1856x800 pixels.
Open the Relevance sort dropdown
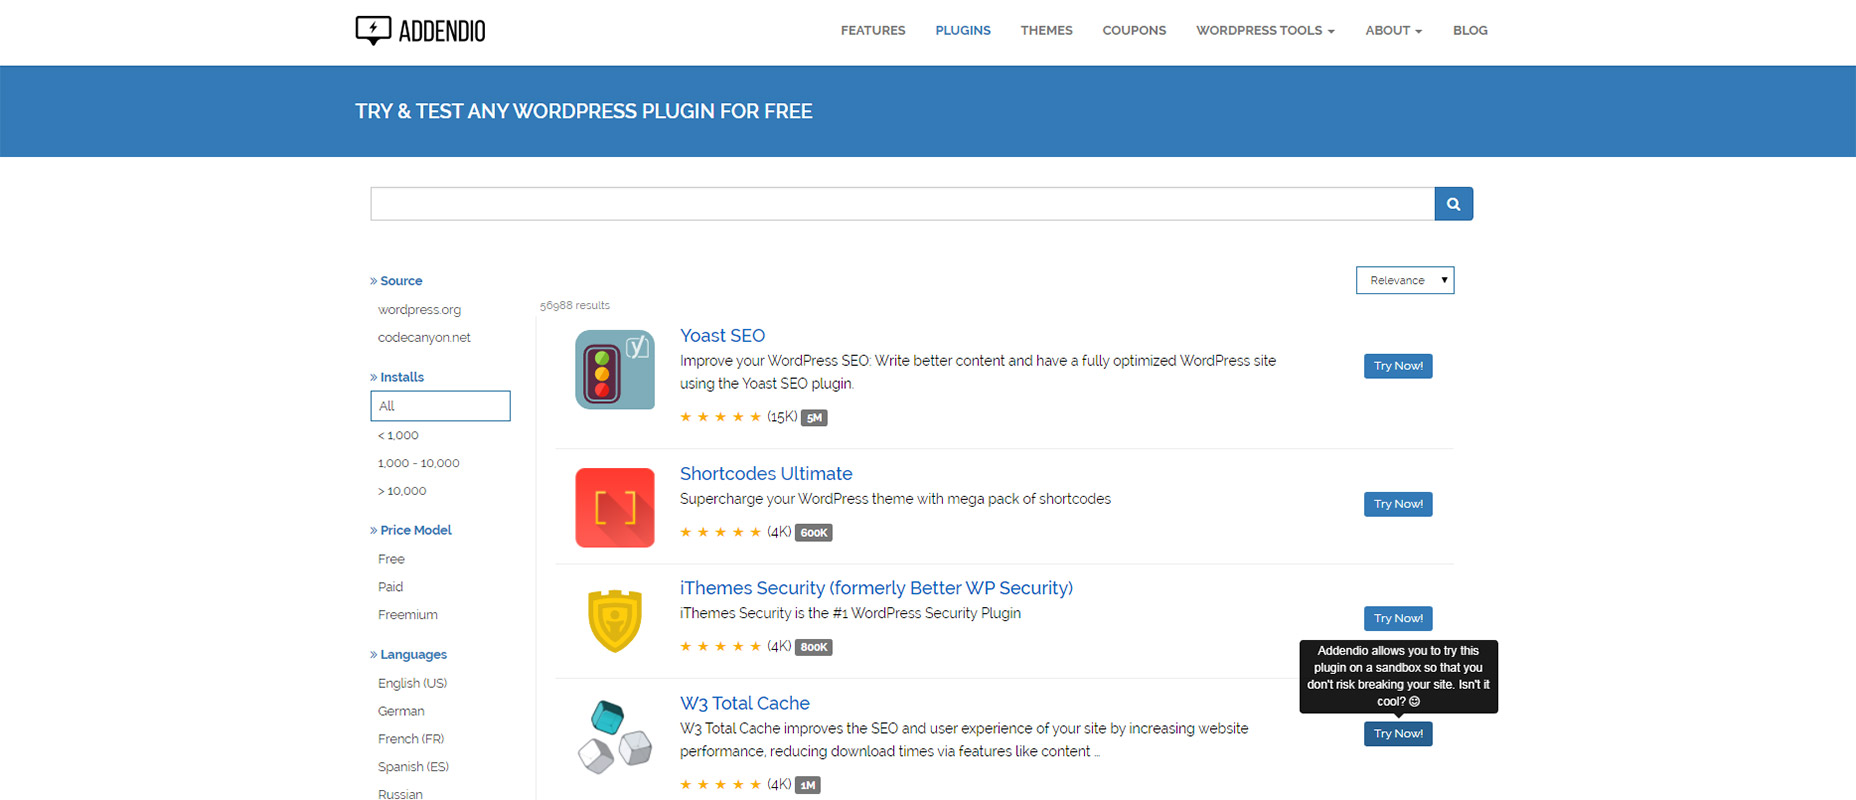[1404, 280]
